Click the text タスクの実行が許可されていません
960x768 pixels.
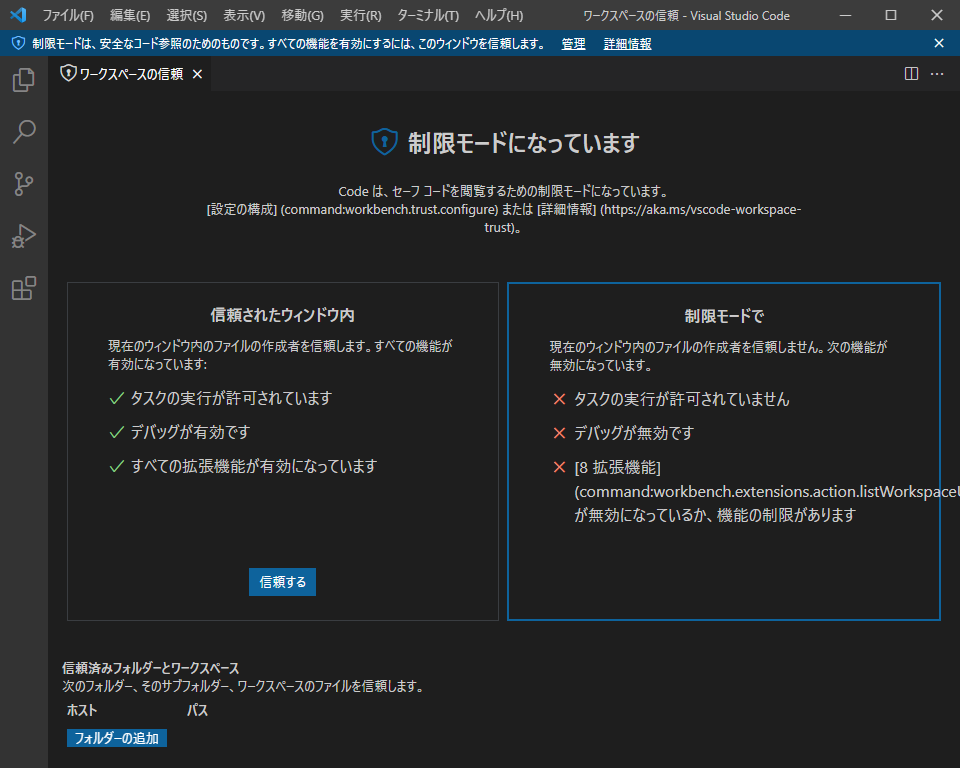681,399
